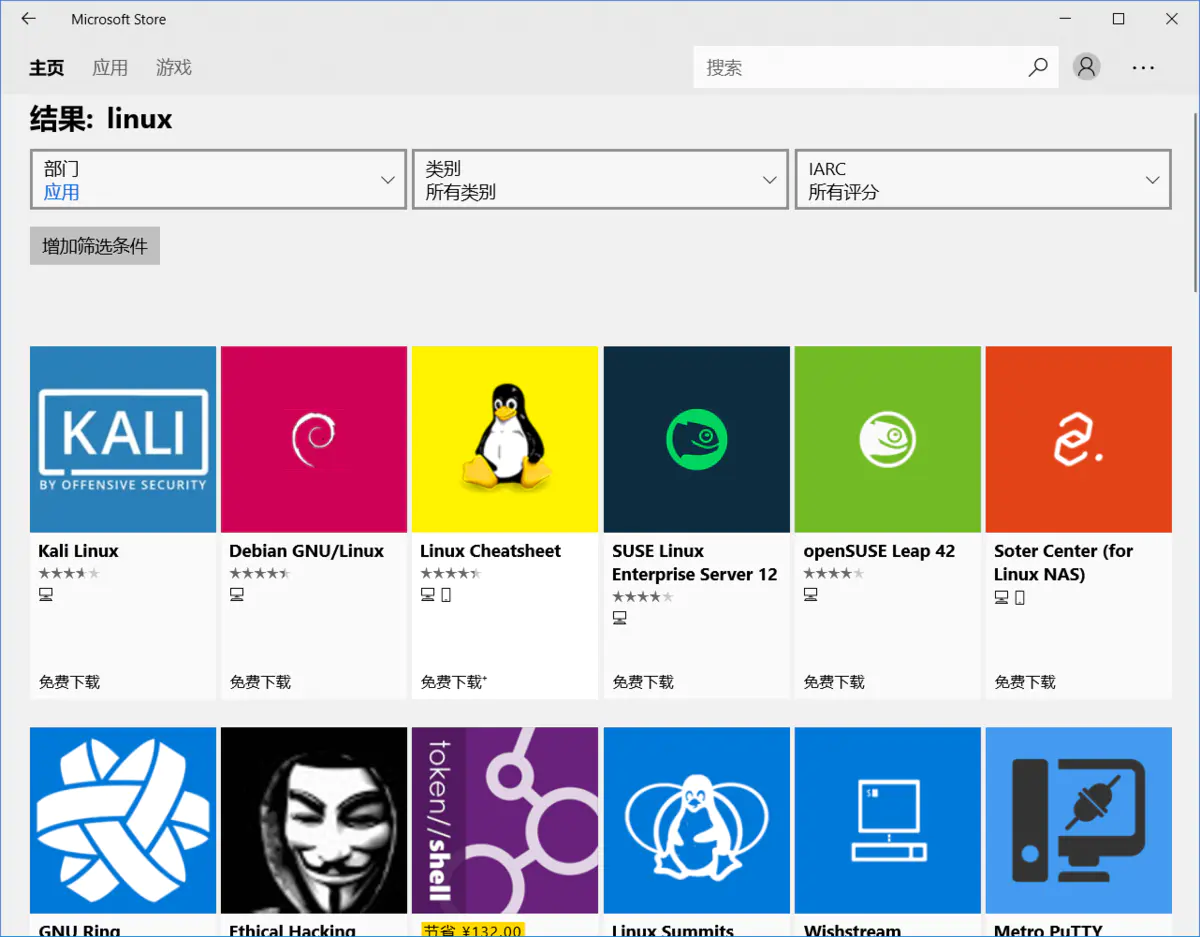Go back with the arrow icon
The height and width of the screenshot is (937, 1200).
click(x=28, y=19)
